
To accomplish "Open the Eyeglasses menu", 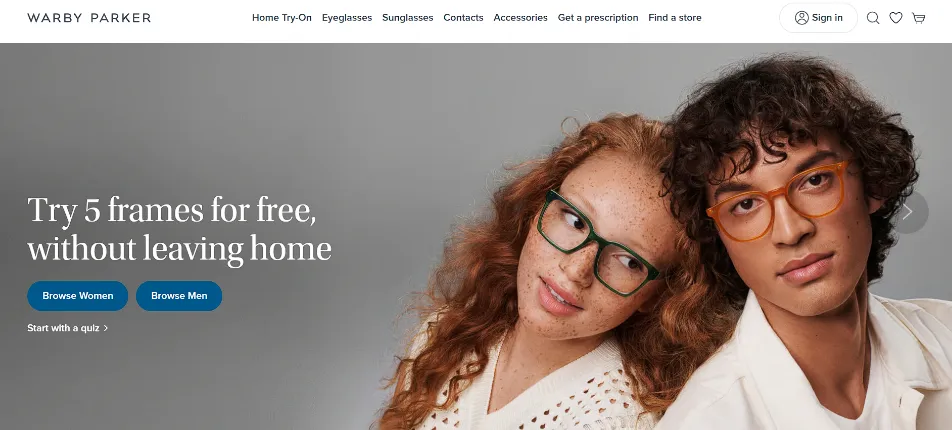I will (347, 18).
